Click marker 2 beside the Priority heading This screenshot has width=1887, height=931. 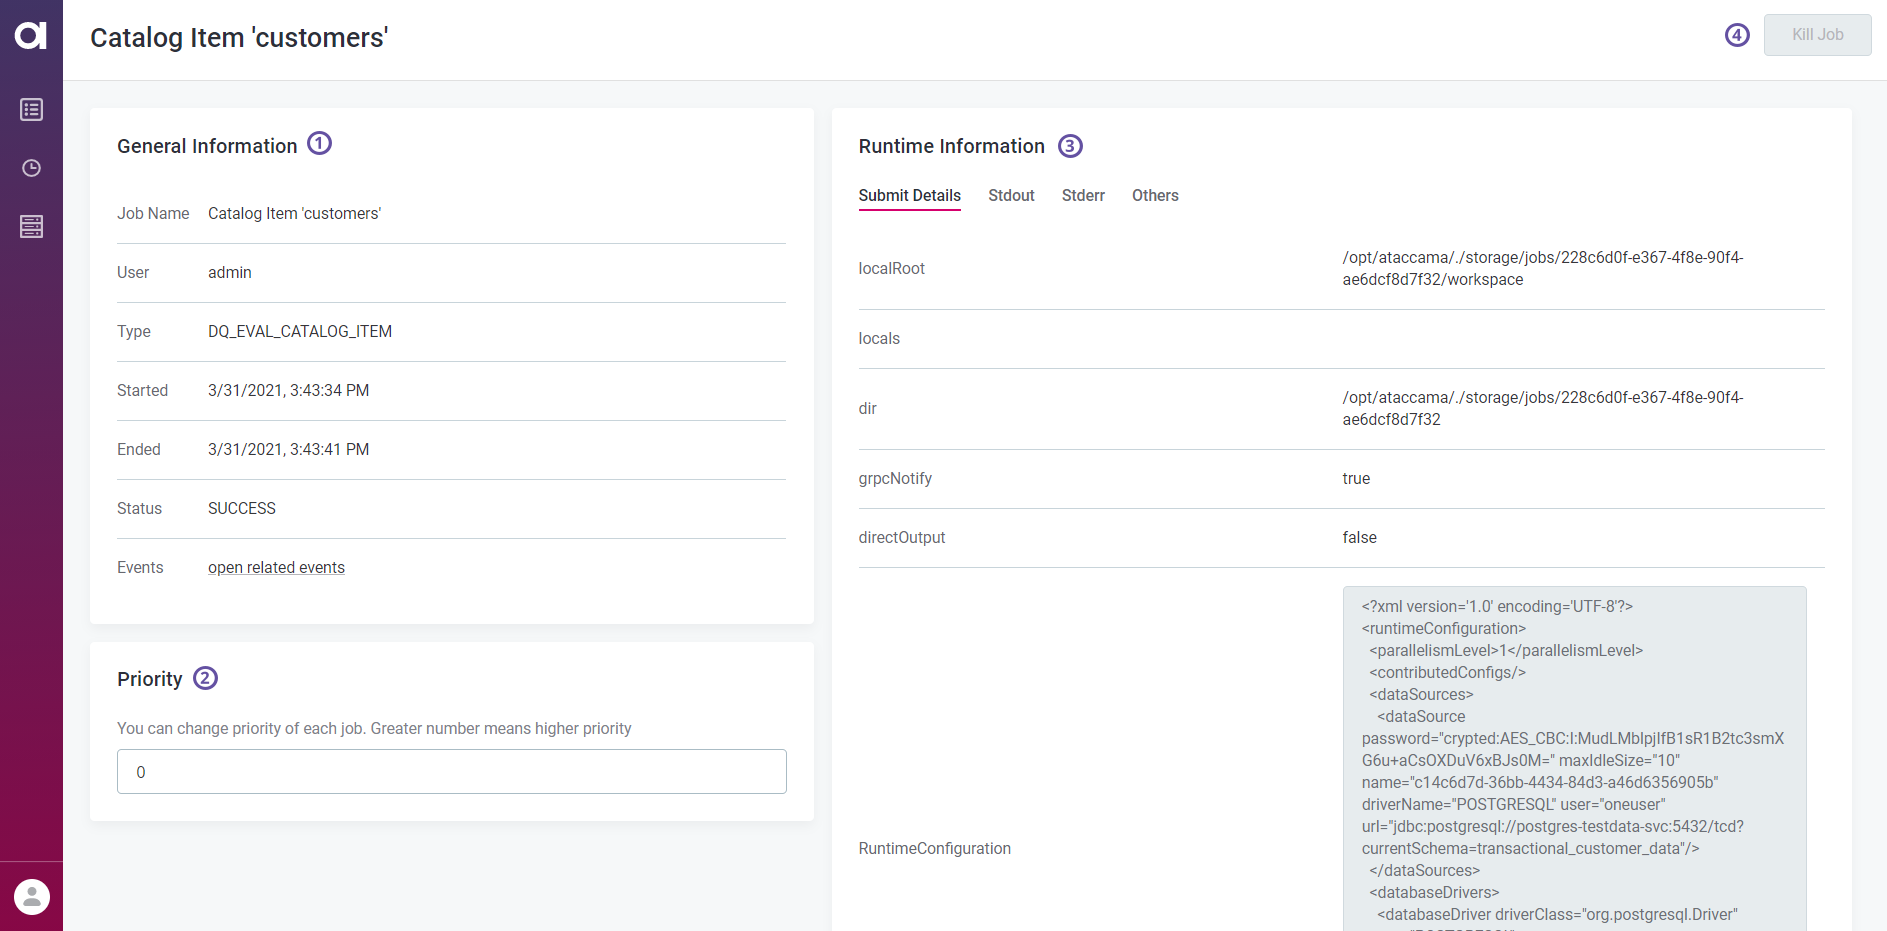click(x=205, y=678)
